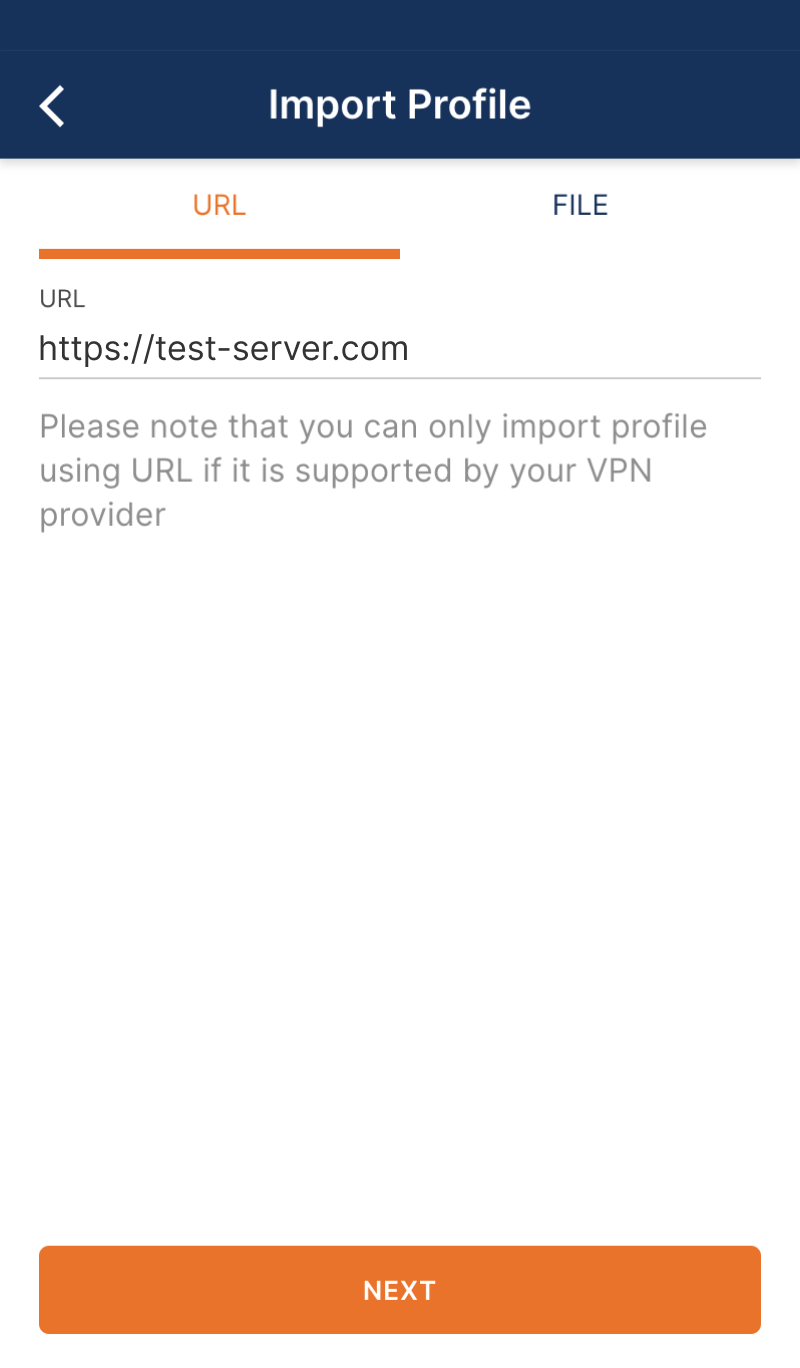Tap the NEXT button
This screenshot has width=800, height=1368.
tap(400, 1290)
